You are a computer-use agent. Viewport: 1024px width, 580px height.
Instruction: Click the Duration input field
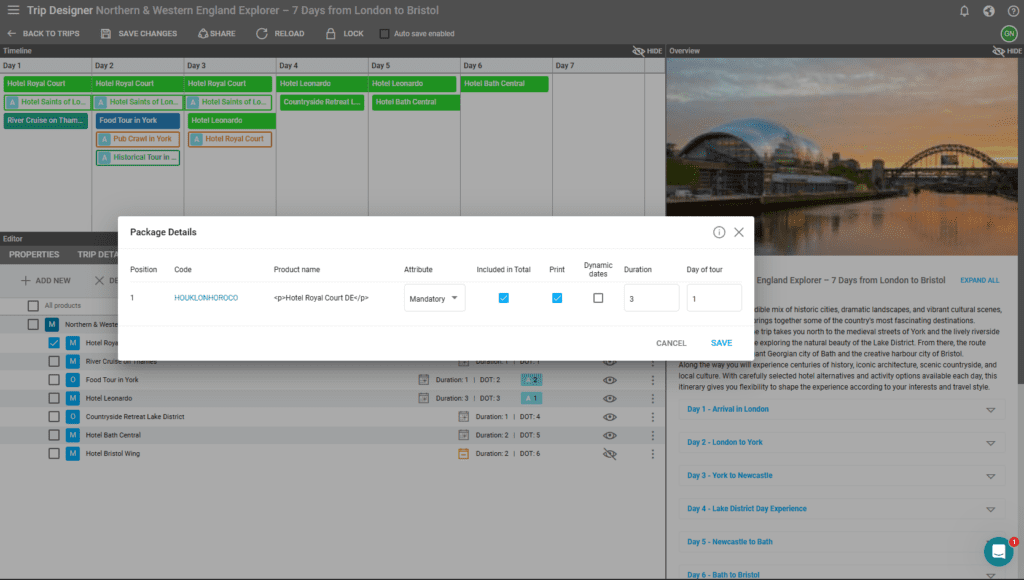click(x=651, y=298)
